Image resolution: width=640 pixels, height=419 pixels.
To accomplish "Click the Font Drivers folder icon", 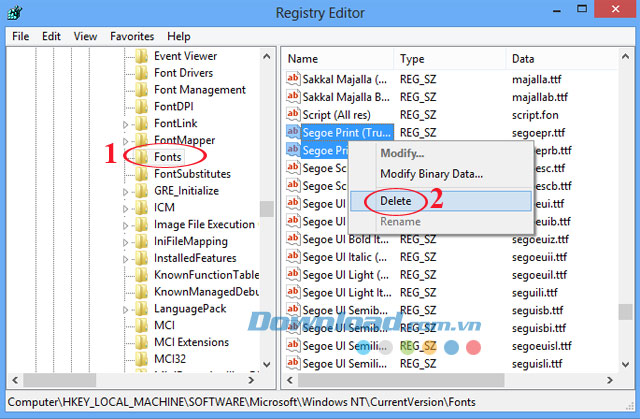I will 142,73.
